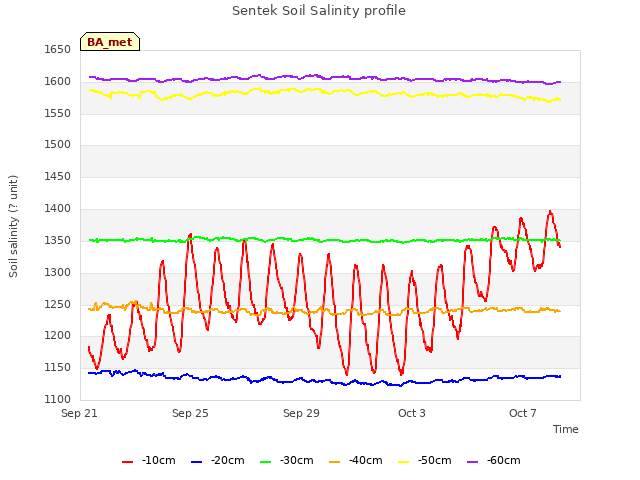
Task: Toggle the -10cm series in legend
Action: point(149,461)
